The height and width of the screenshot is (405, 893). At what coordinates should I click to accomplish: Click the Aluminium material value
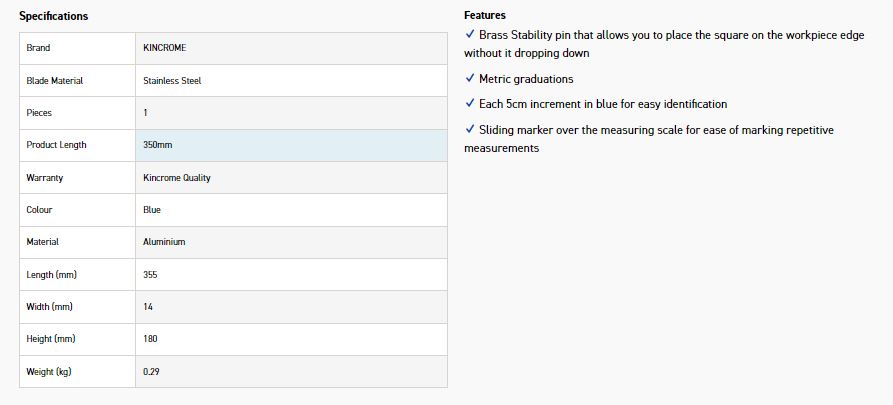click(164, 242)
